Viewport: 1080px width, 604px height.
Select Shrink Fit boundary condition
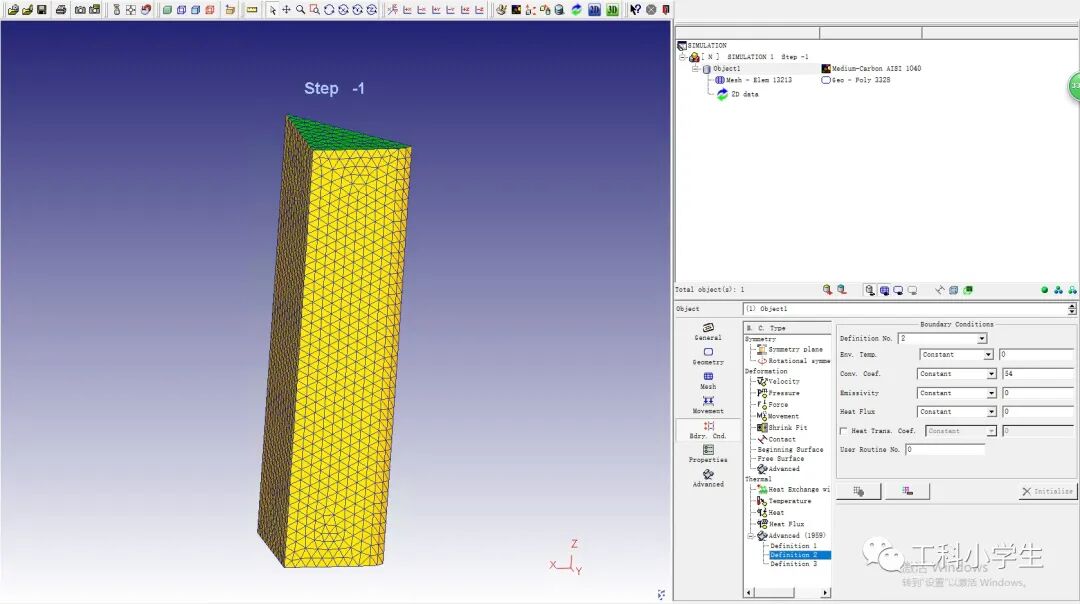pos(782,427)
